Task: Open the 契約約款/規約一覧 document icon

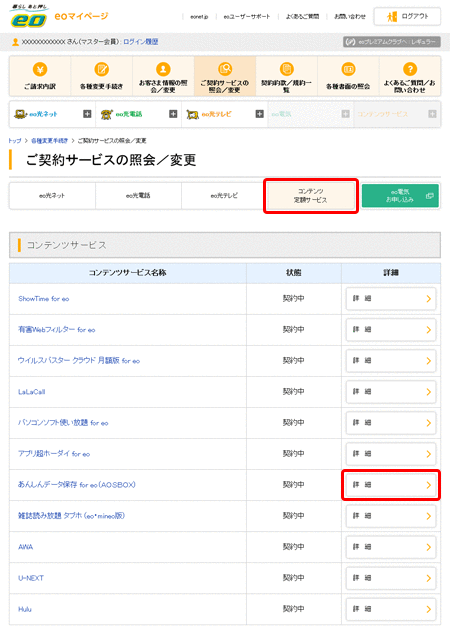Action: 287,69
